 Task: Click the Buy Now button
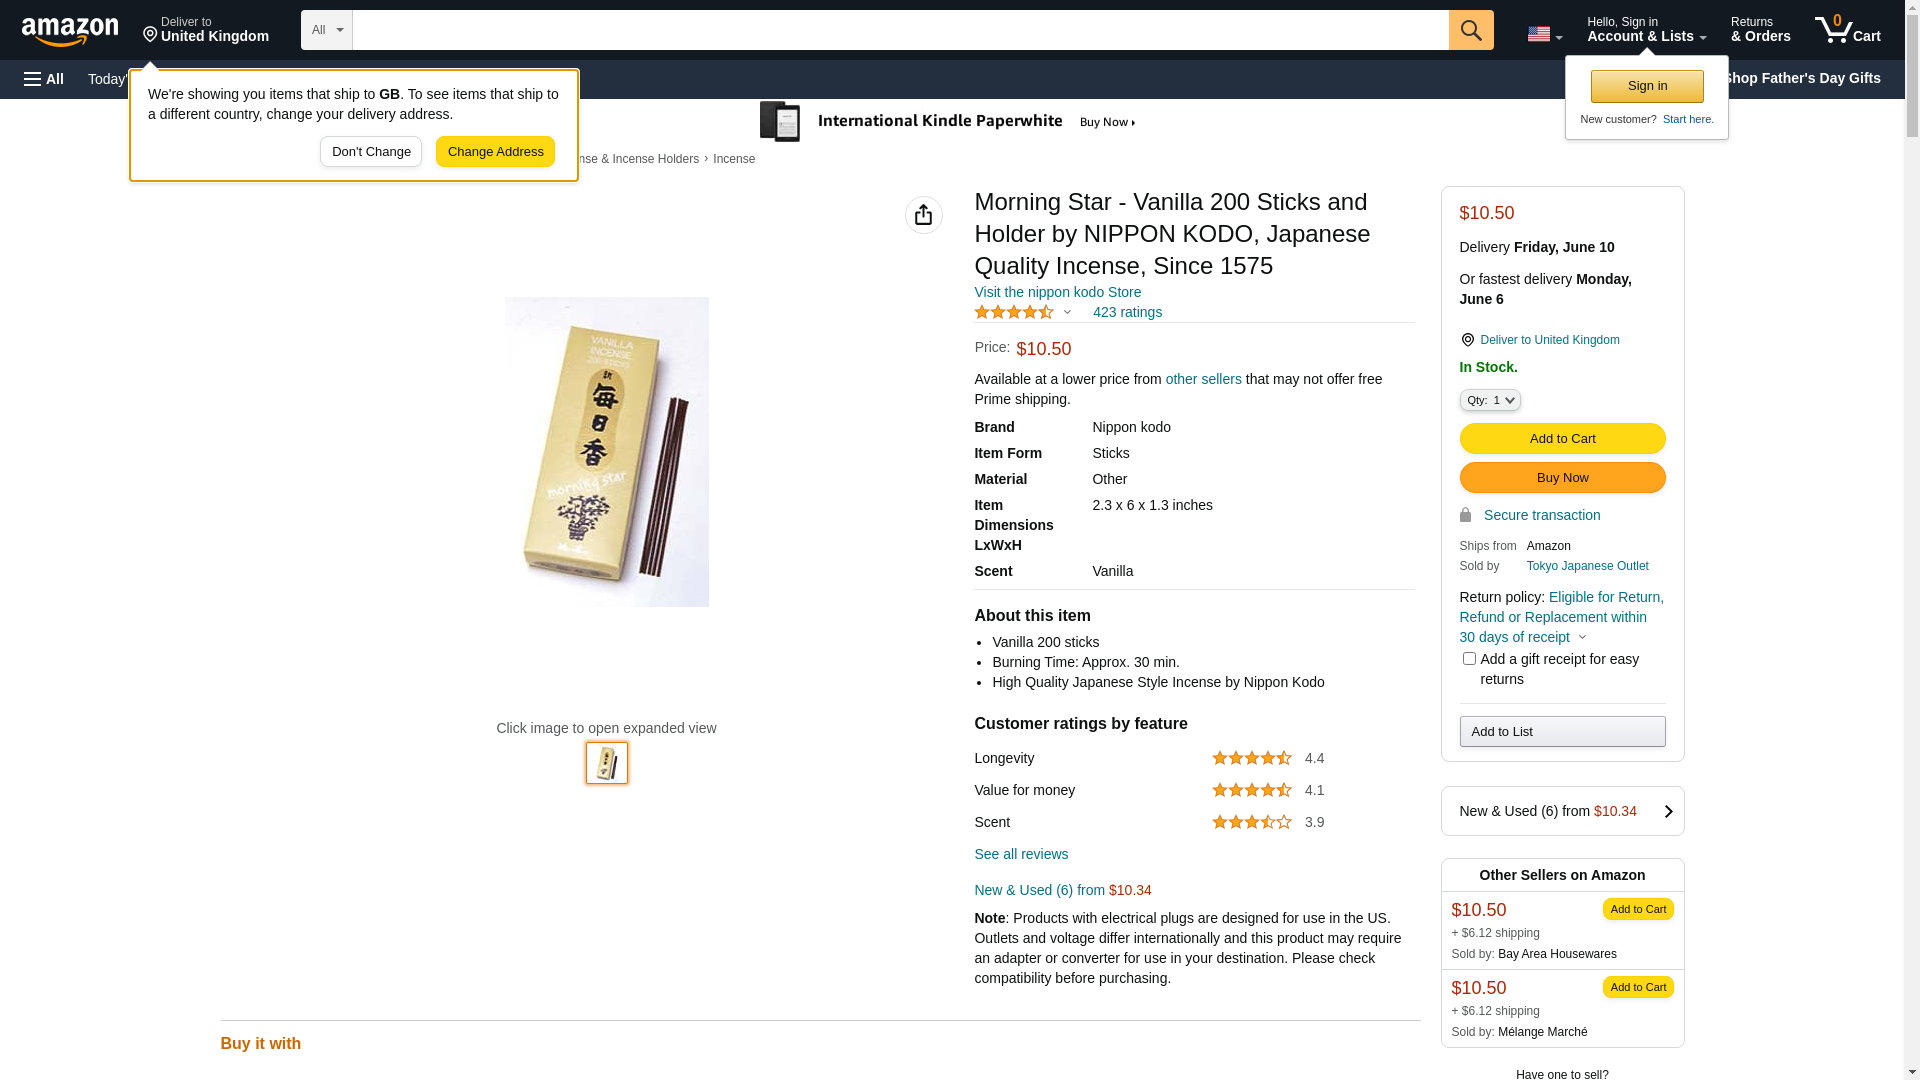[x=1562, y=478]
